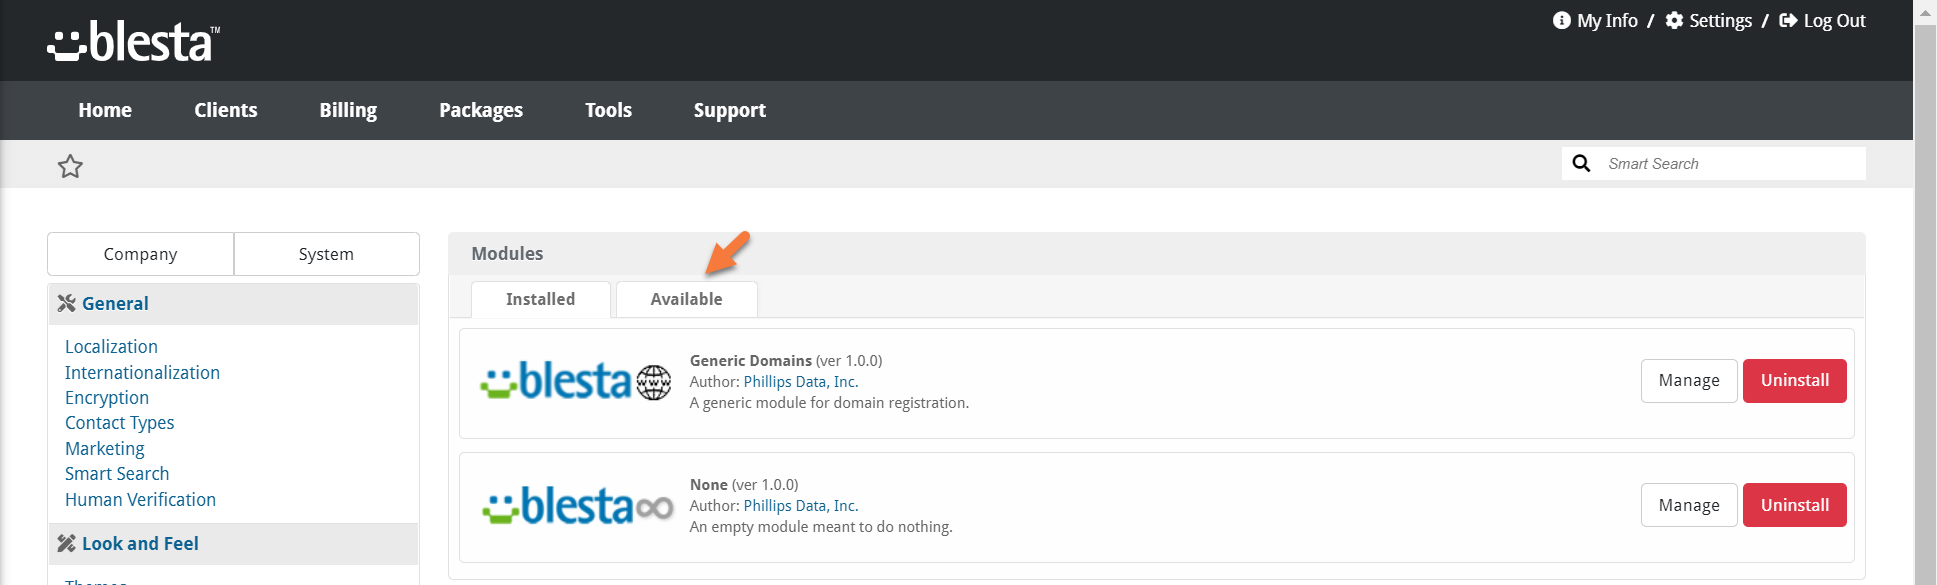
Task: Click the Smart Search magnifier icon
Action: click(1581, 164)
